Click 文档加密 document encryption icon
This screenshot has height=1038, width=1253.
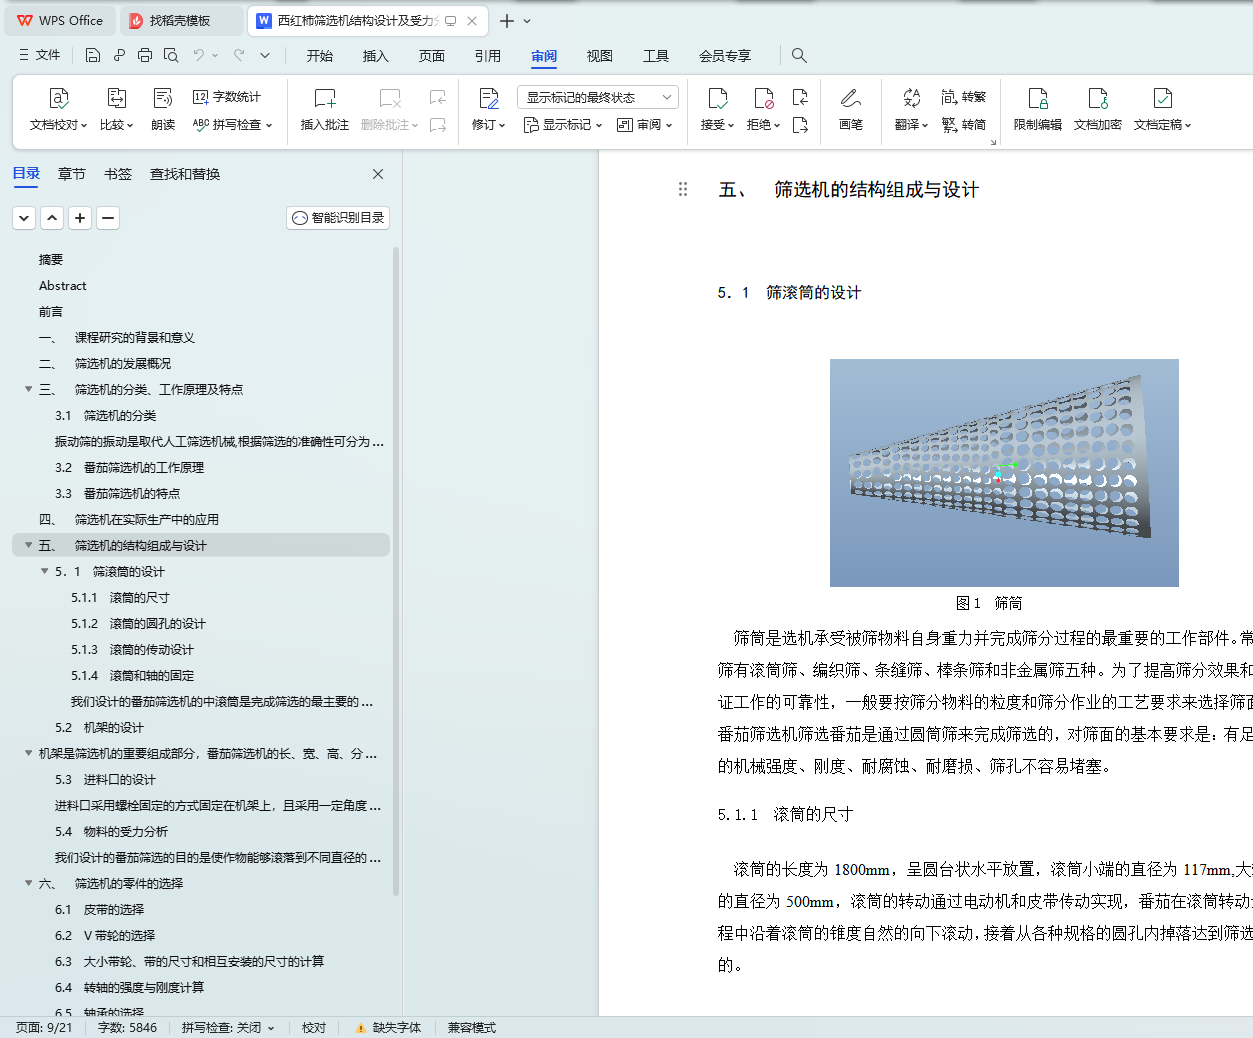click(x=1098, y=98)
